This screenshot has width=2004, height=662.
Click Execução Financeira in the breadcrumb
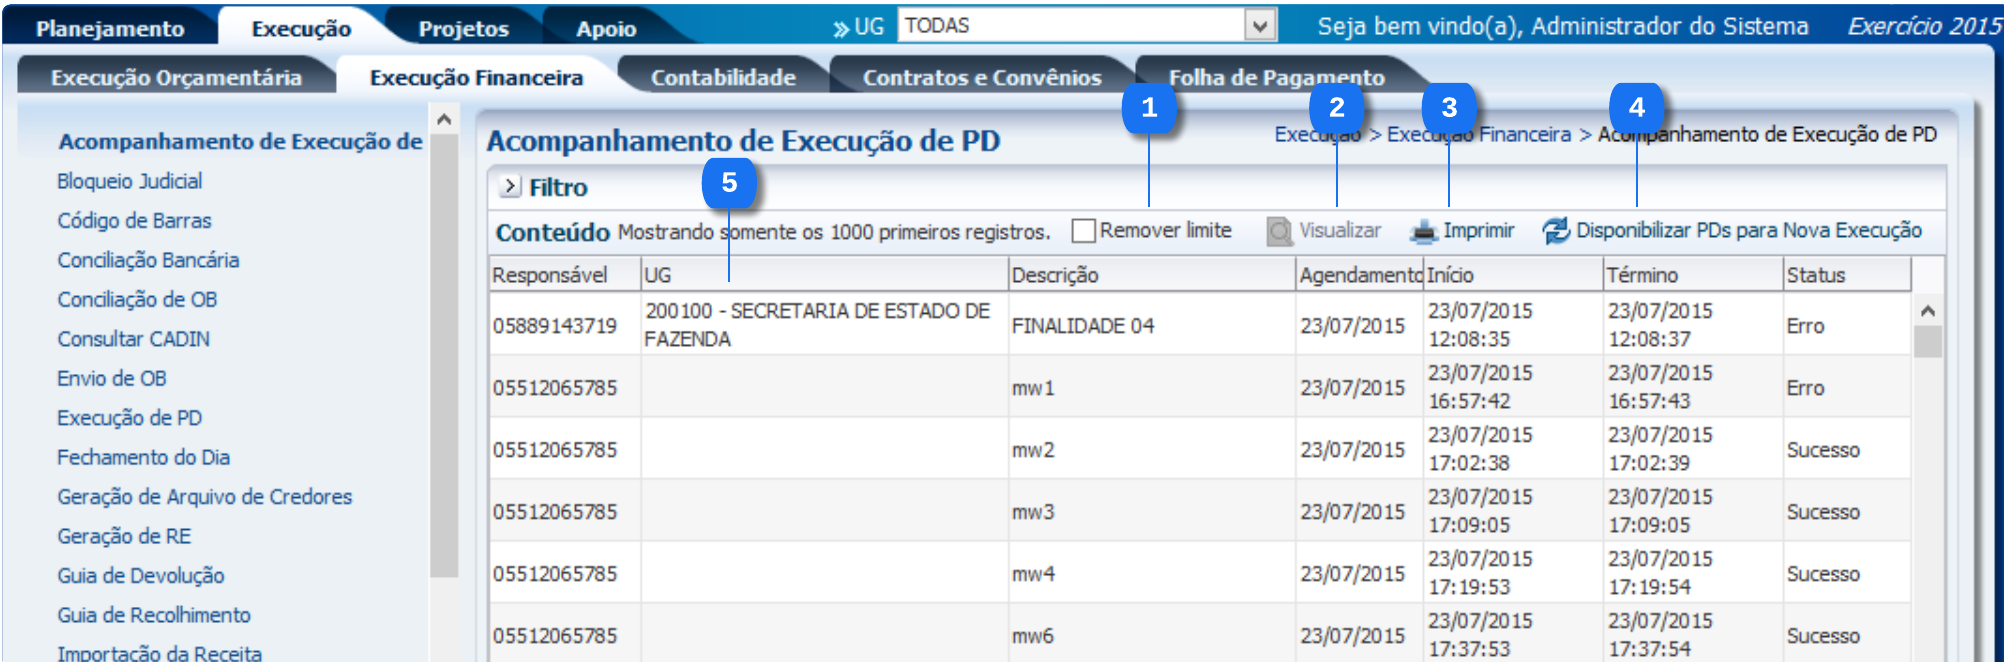click(1478, 135)
